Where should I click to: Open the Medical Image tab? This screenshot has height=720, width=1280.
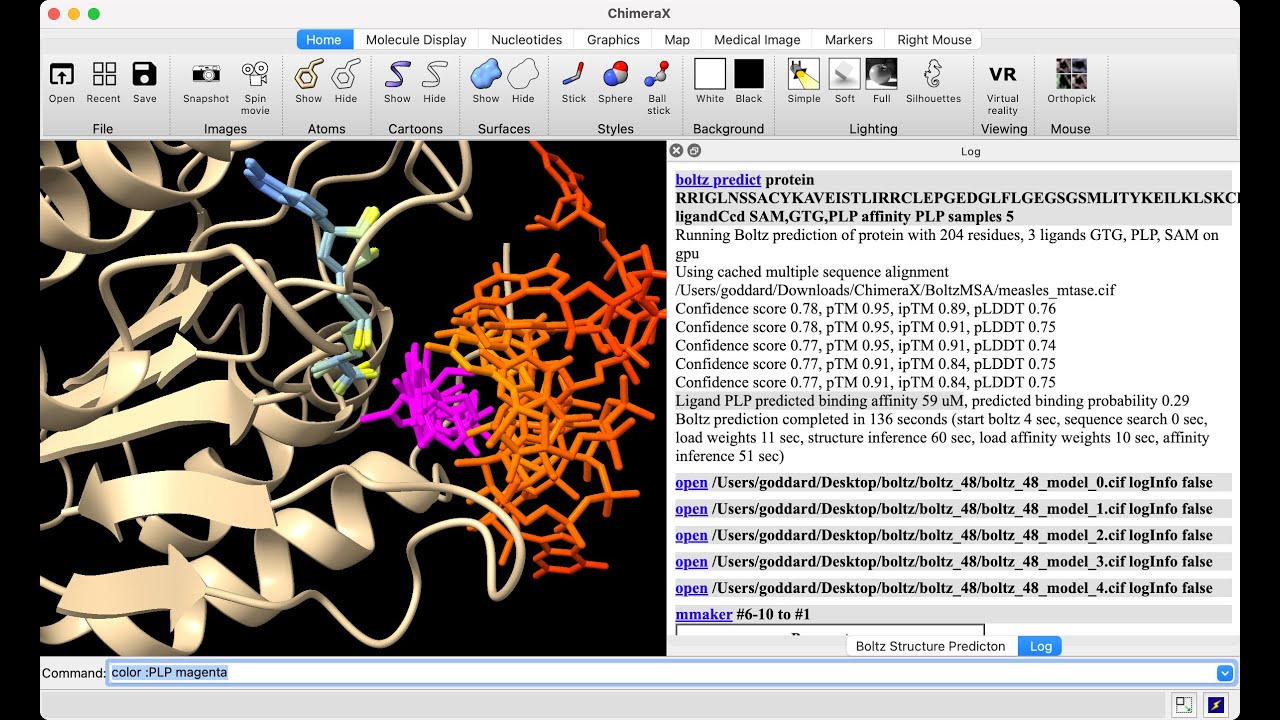(757, 40)
